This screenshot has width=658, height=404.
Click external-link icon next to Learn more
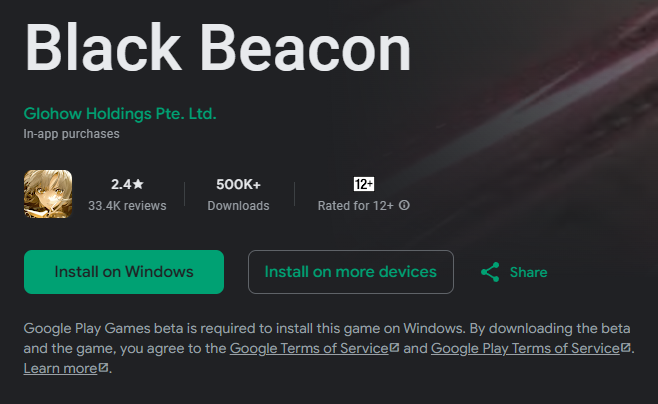coord(104,368)
